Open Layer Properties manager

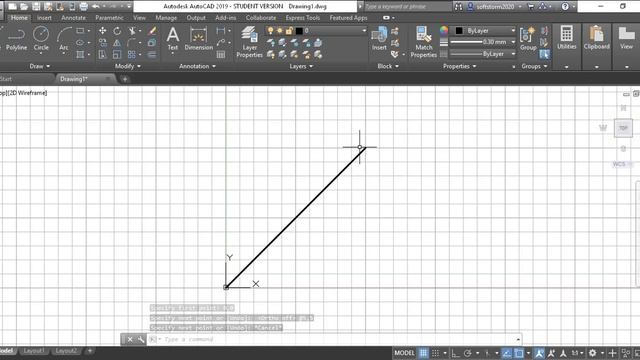click(249, 42)
